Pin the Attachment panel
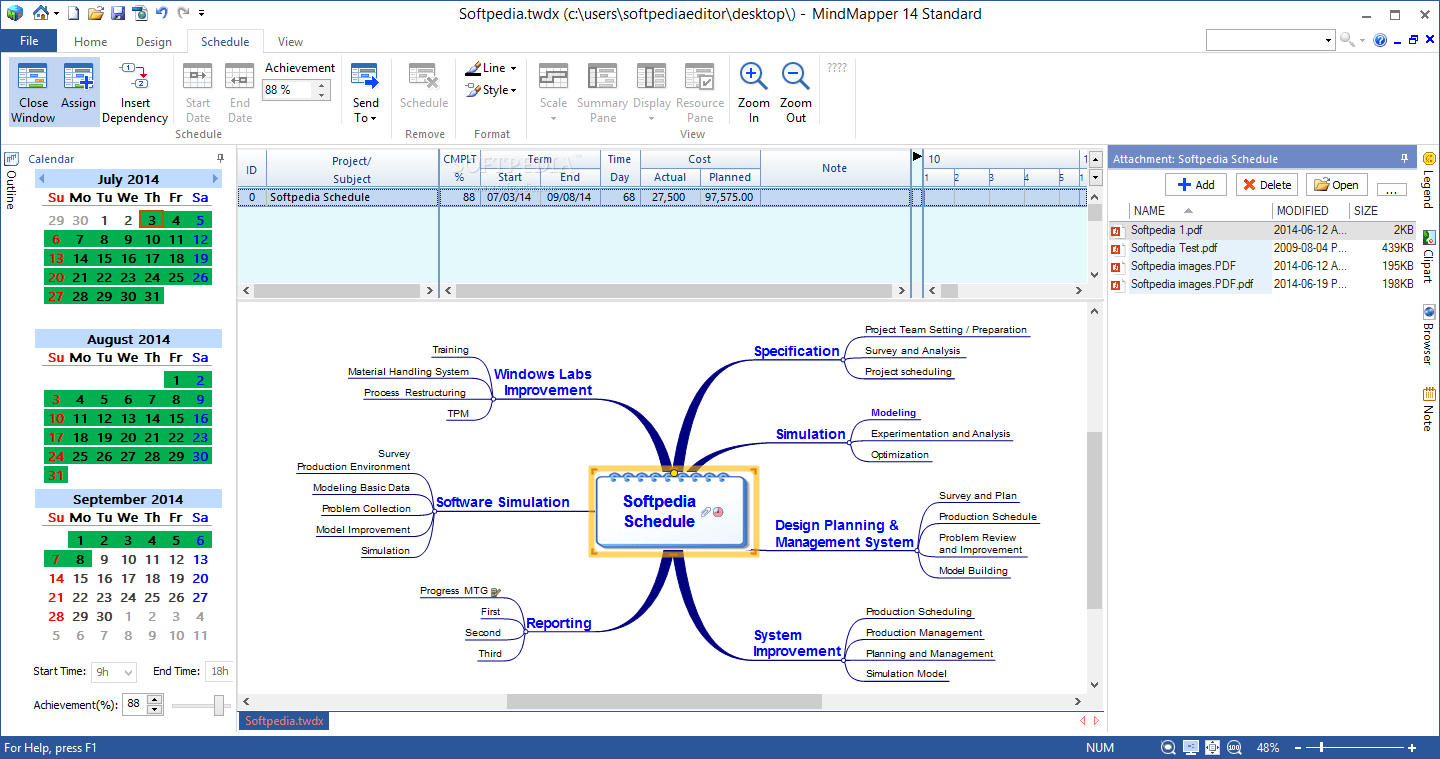 (x=1404, y=158)
